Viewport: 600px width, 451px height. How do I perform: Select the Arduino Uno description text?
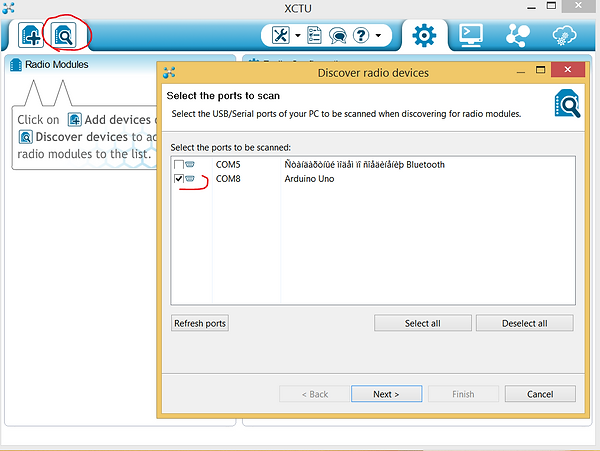click(x=309, y=179)
